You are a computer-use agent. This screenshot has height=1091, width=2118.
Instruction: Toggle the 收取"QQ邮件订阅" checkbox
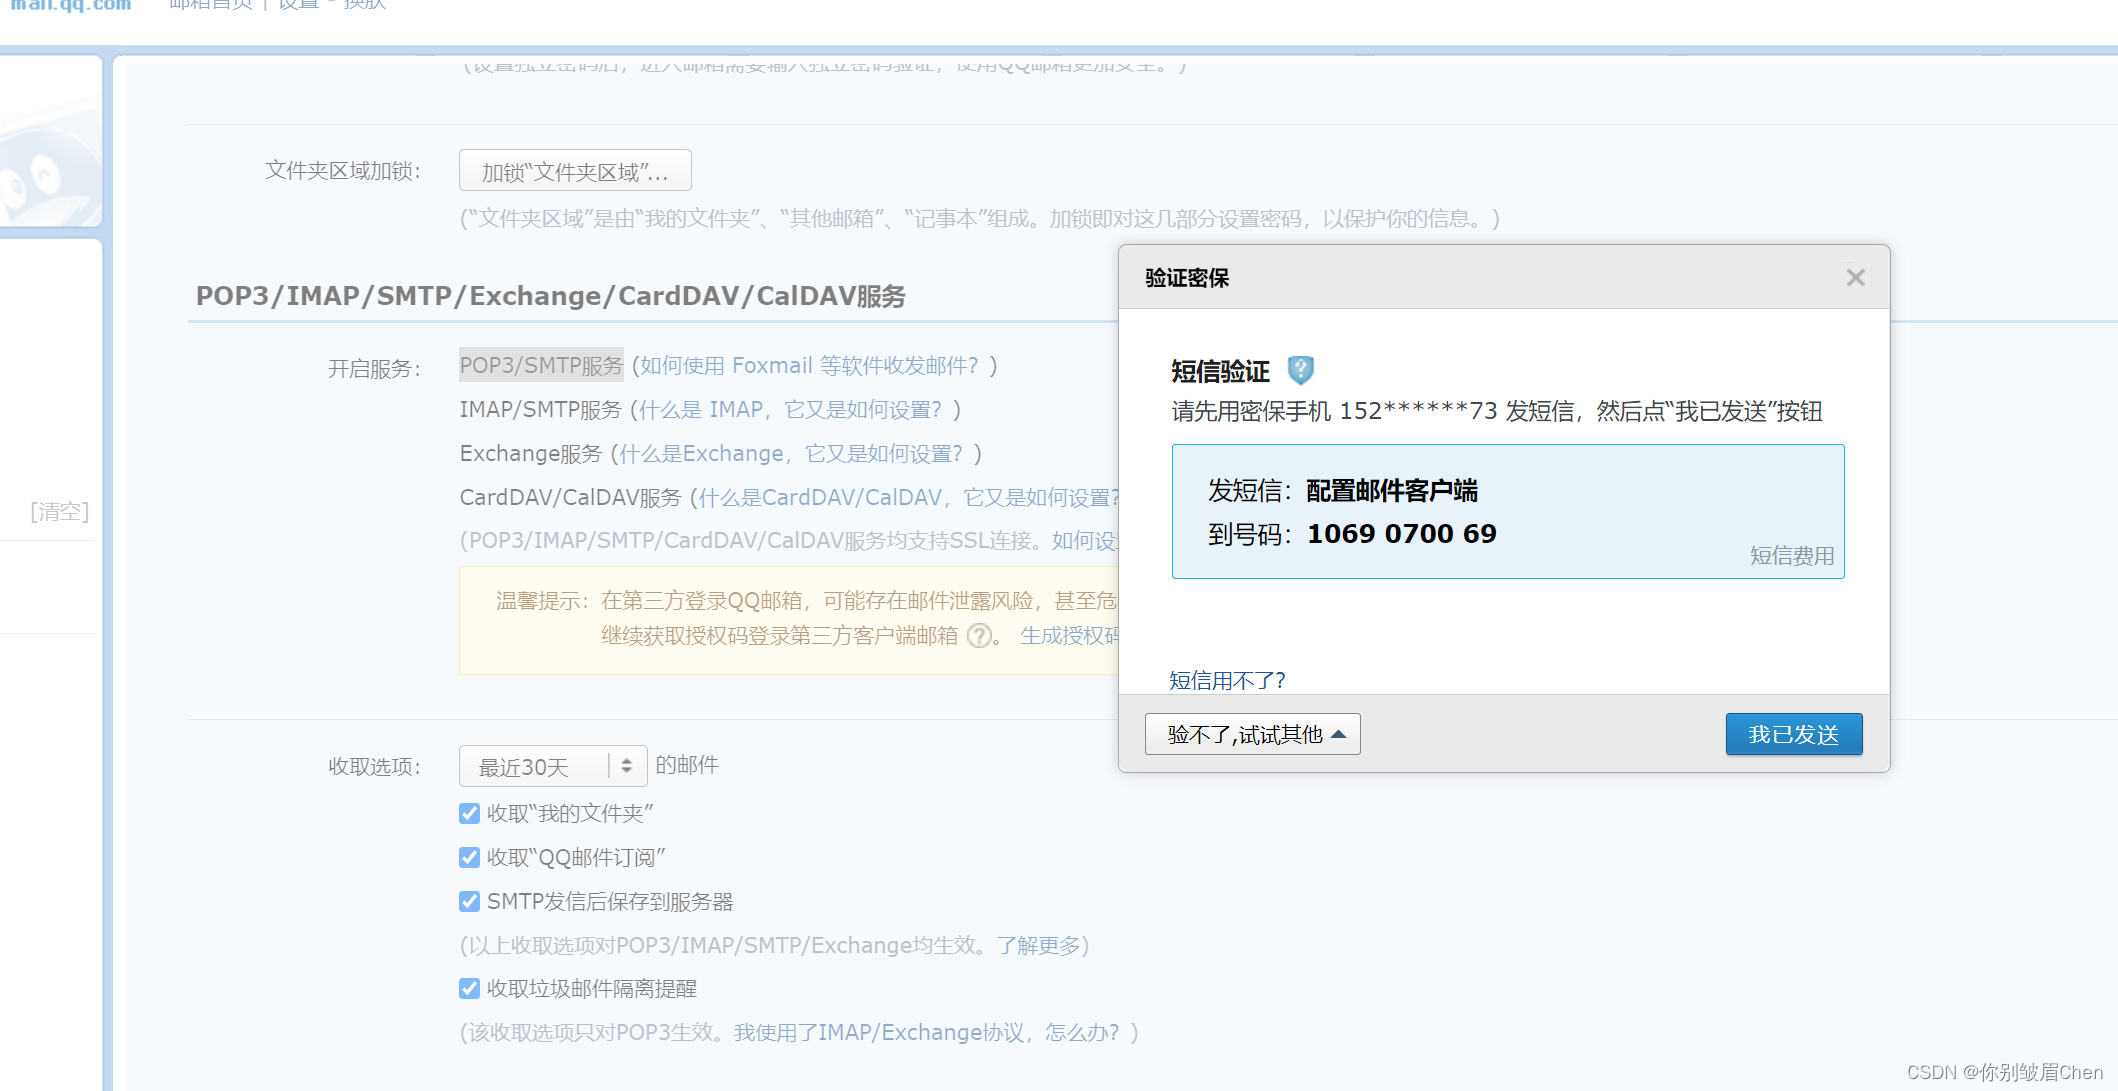coord(469,858)
